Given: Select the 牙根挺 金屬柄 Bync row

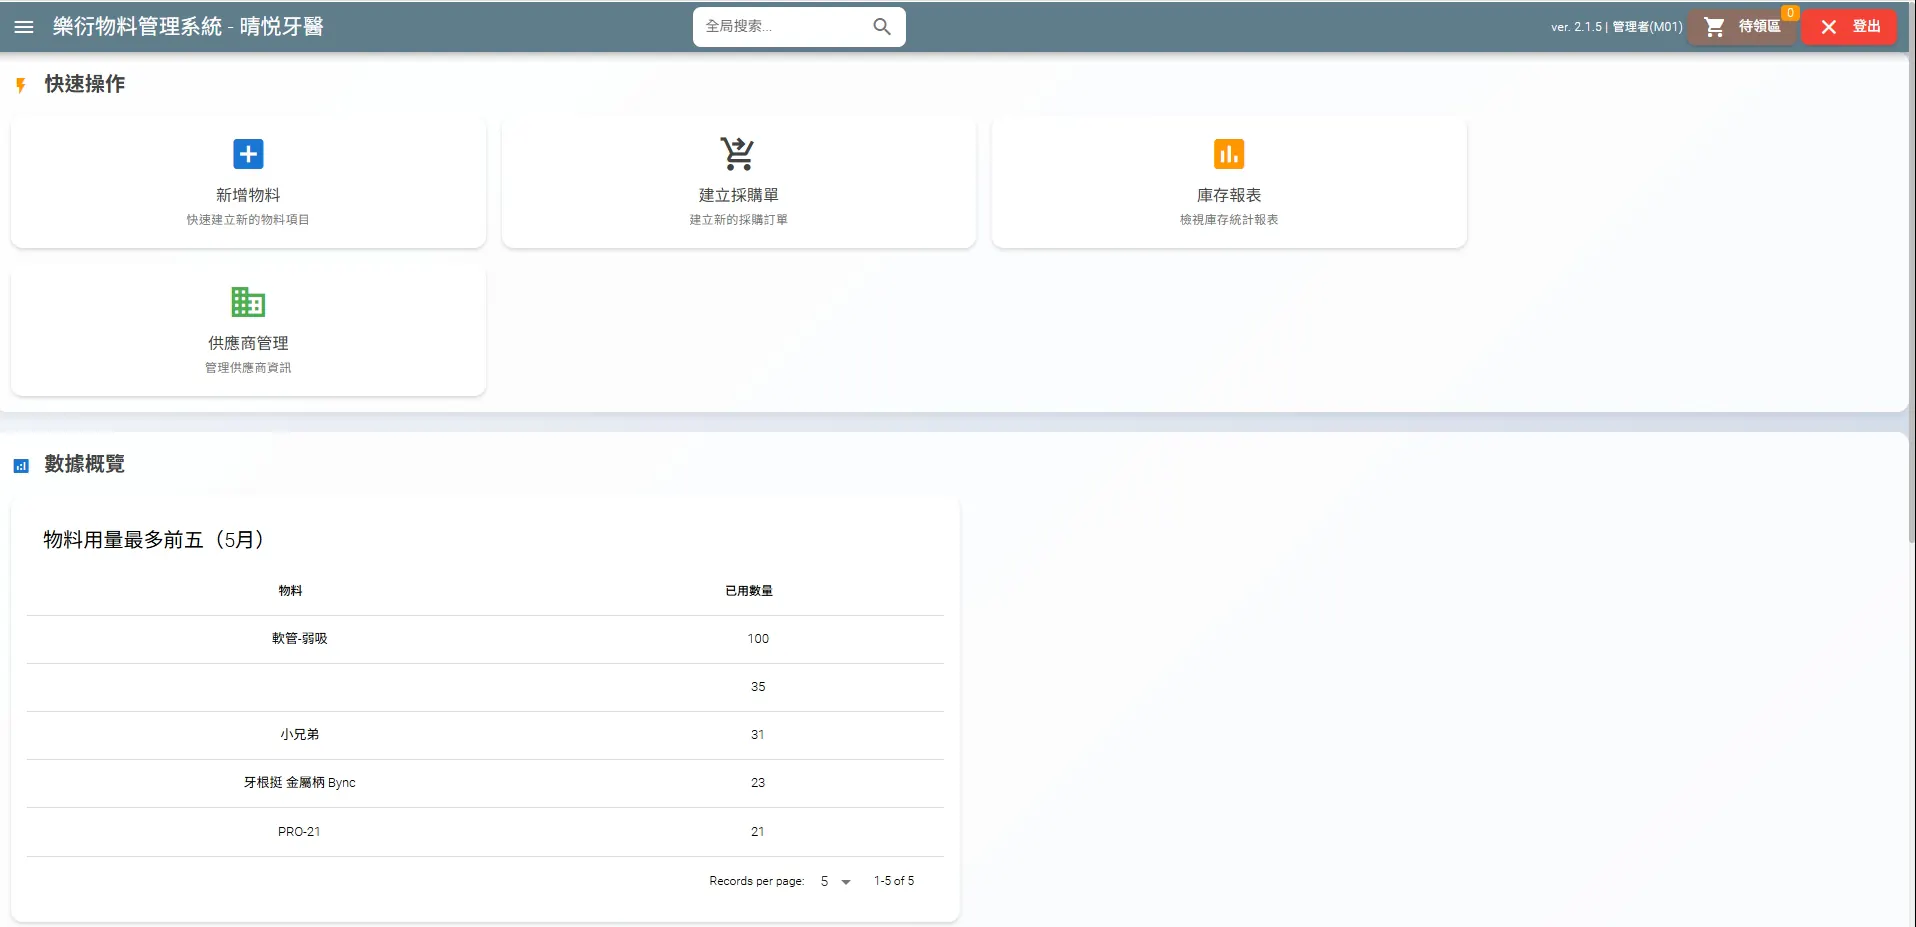Looking at the screenshot, I should 485,783.
